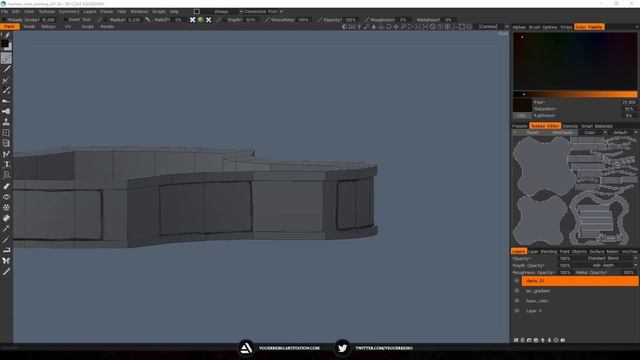Open the Color channel dropdown in Texture Editor
This screenshot has height=360, width=640.
pos(593,133)
